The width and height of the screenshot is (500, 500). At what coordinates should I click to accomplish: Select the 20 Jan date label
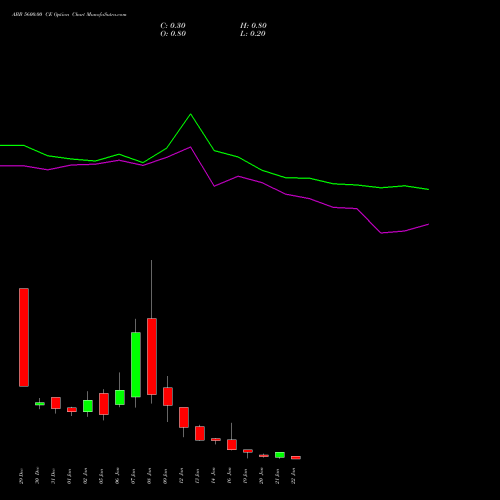pos(261,476)
